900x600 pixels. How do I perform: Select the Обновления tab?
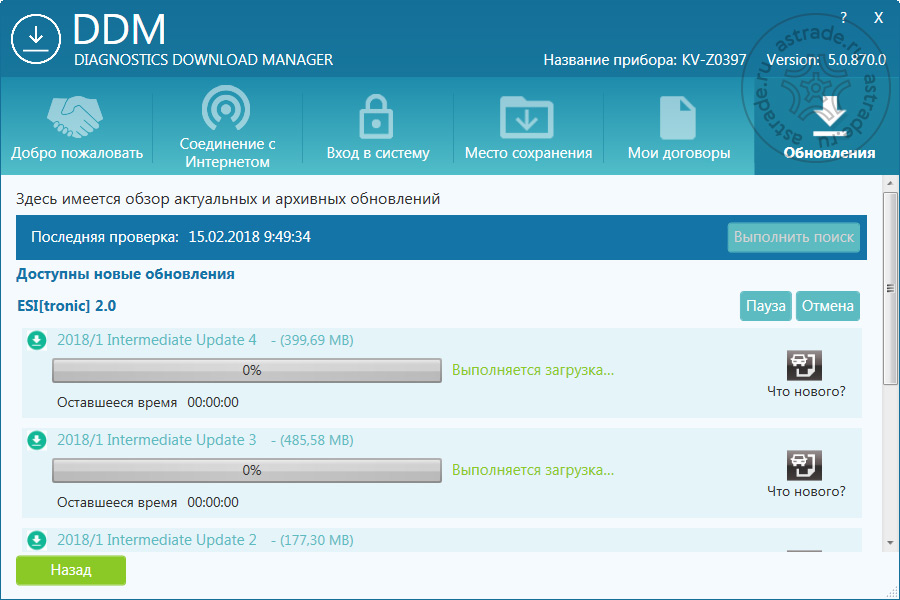827,127
